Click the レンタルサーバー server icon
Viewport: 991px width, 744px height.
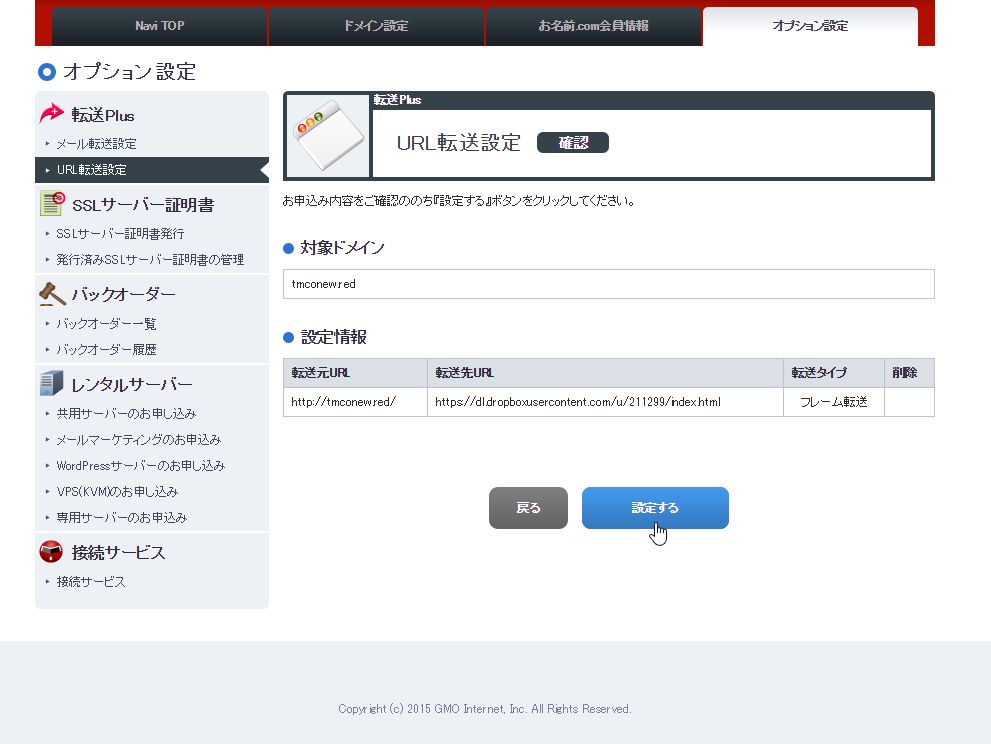click(52, 383)
